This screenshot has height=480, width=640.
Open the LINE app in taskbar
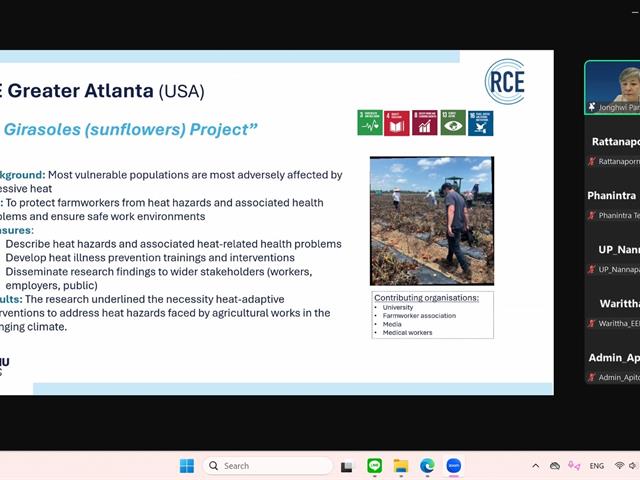point(374,466)
